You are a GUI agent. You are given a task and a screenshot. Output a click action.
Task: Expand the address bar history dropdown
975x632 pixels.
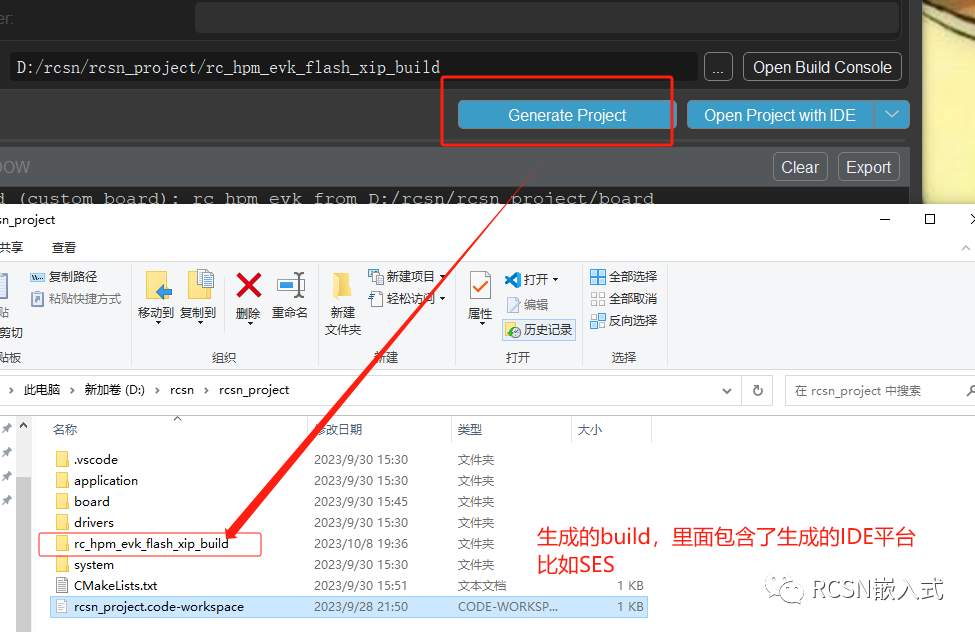pyautogui.click(x=727, y=390)
